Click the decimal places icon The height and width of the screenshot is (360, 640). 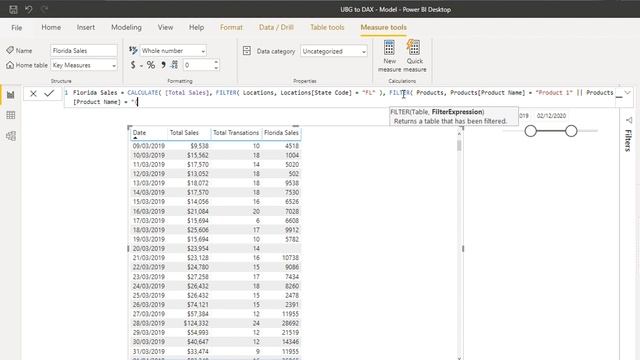[x=174, y=64]
